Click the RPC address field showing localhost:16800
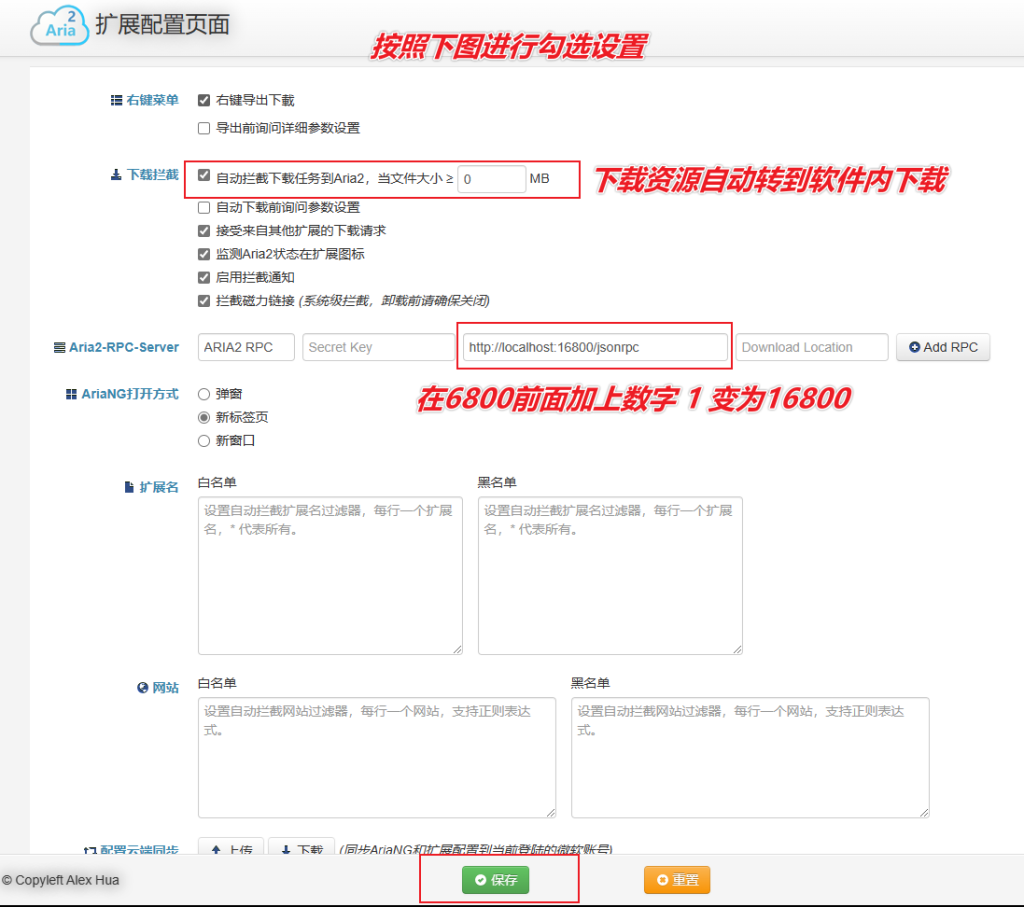 coord(594,346)
